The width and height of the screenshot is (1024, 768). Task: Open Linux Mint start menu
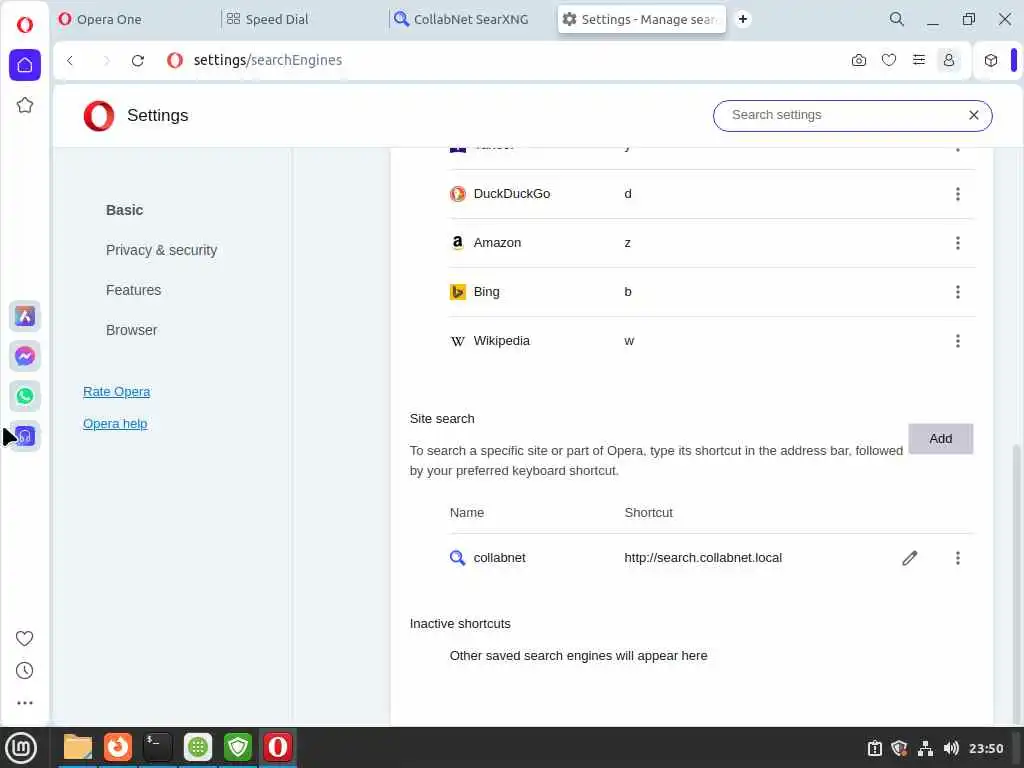[x=21, y=747]
